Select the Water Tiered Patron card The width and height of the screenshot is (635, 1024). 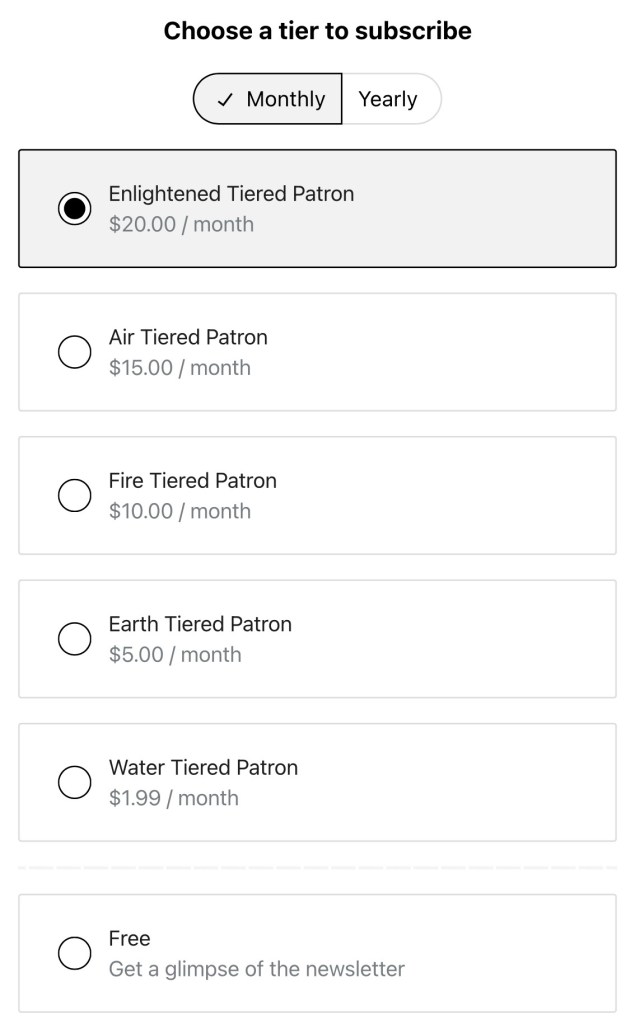tap(317, 782)
